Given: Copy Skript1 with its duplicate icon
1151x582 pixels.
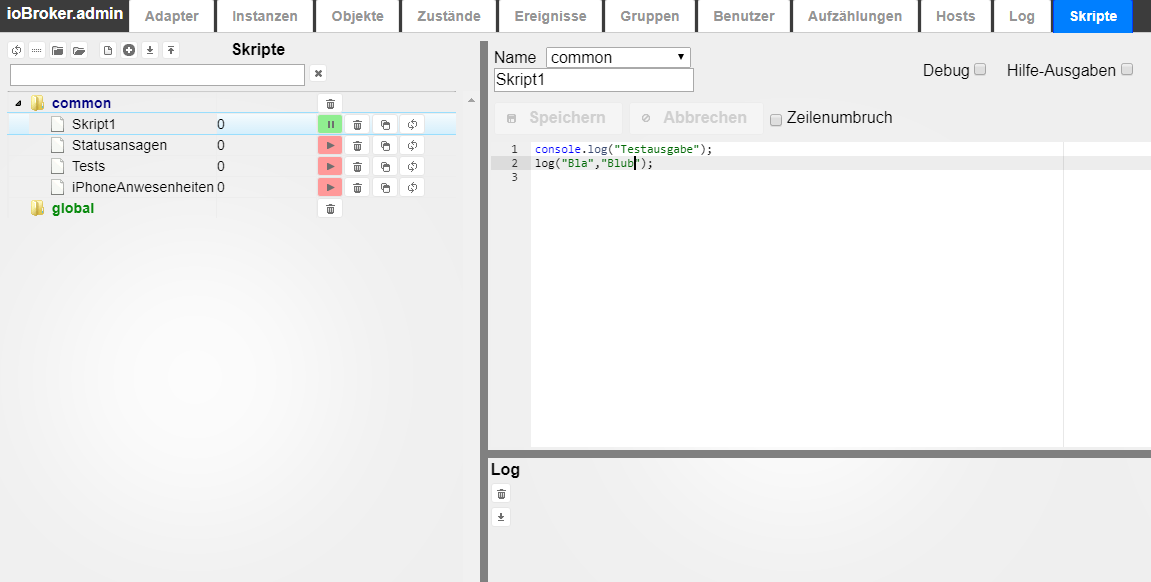Looking at the screenshot, I should pyautogui.click(x=385, y=125).
